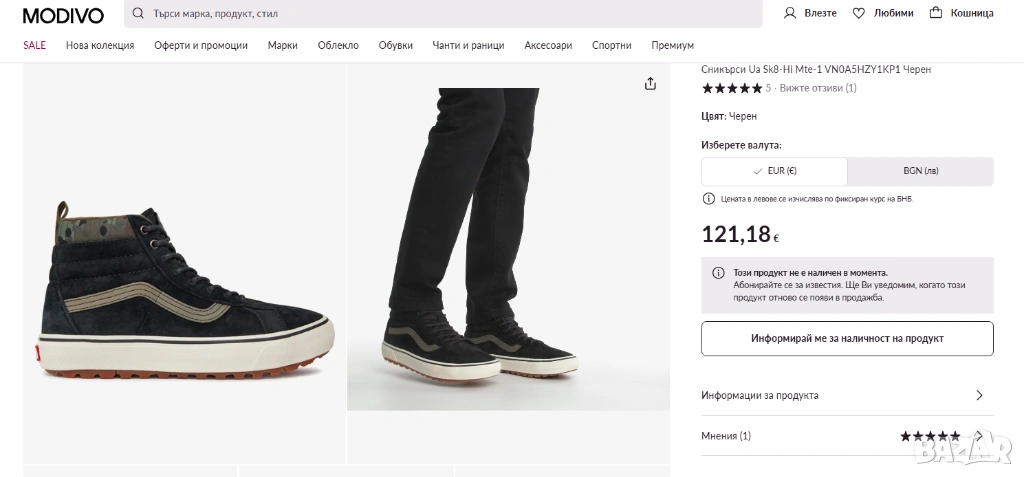1024x477 pixels.
Task: Open the side-view sneaker product image
Action: click(185, 290)
